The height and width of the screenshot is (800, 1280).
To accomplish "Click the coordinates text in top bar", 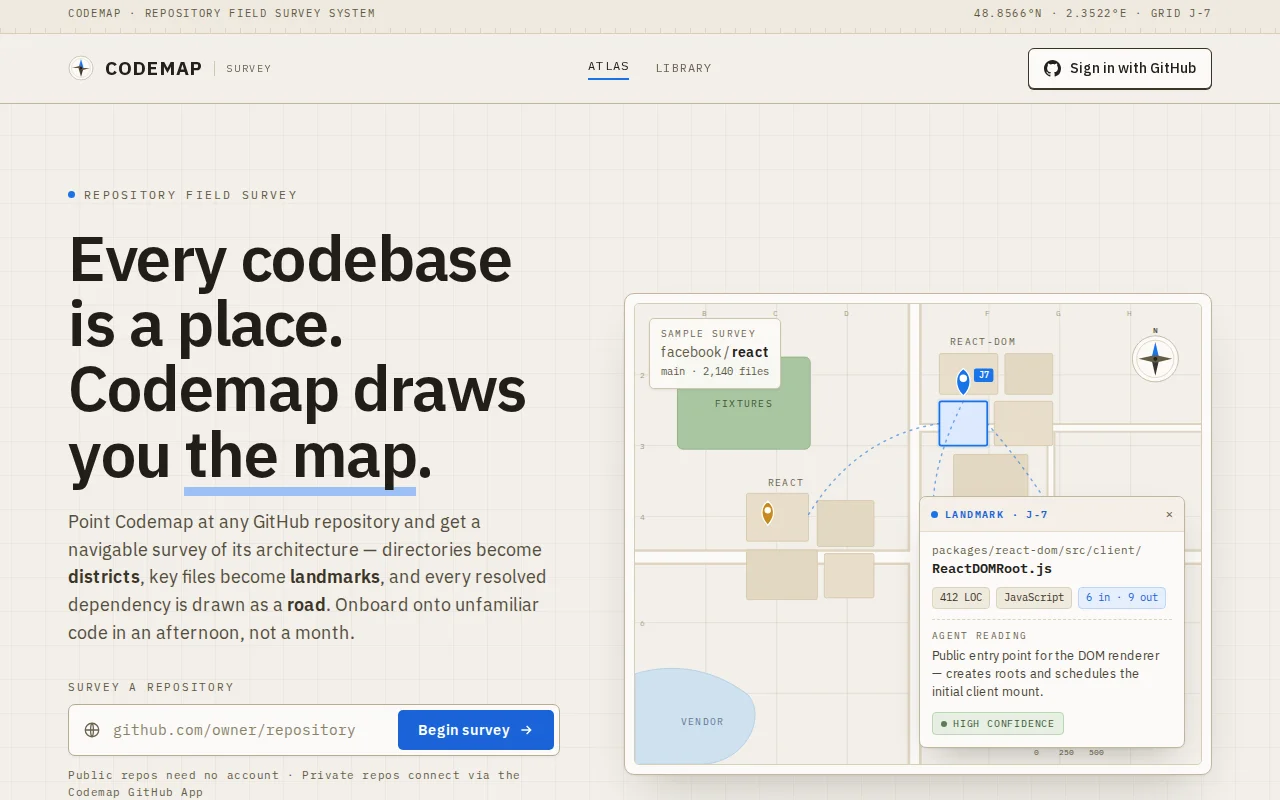I will point(1093,14).
